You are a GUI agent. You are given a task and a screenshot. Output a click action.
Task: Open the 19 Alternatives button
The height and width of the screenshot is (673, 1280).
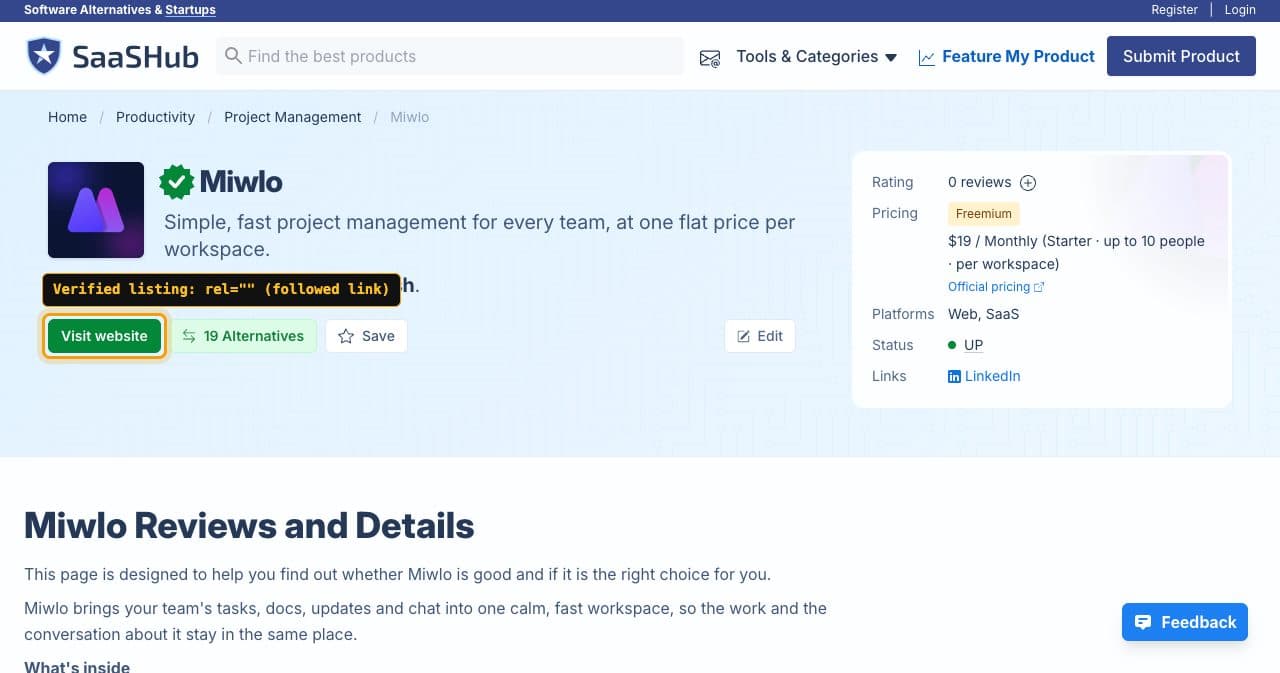244,336
